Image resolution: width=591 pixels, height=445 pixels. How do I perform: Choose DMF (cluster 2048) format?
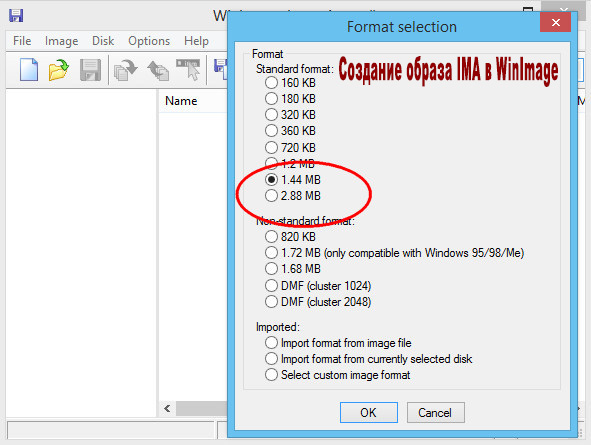click(x=318, y=302)
